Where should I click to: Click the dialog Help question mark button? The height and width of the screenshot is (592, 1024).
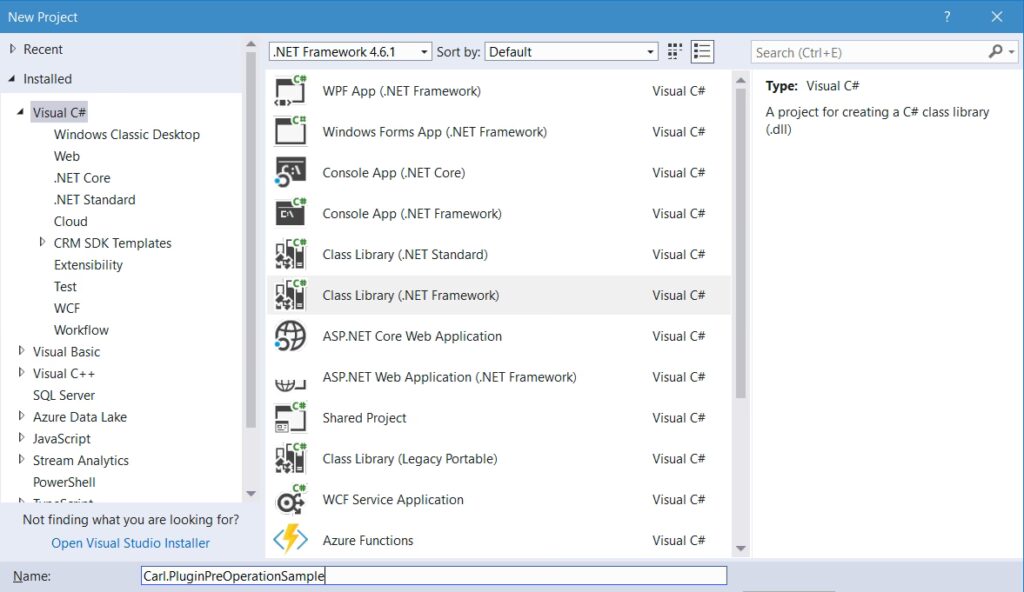(946, 17)
